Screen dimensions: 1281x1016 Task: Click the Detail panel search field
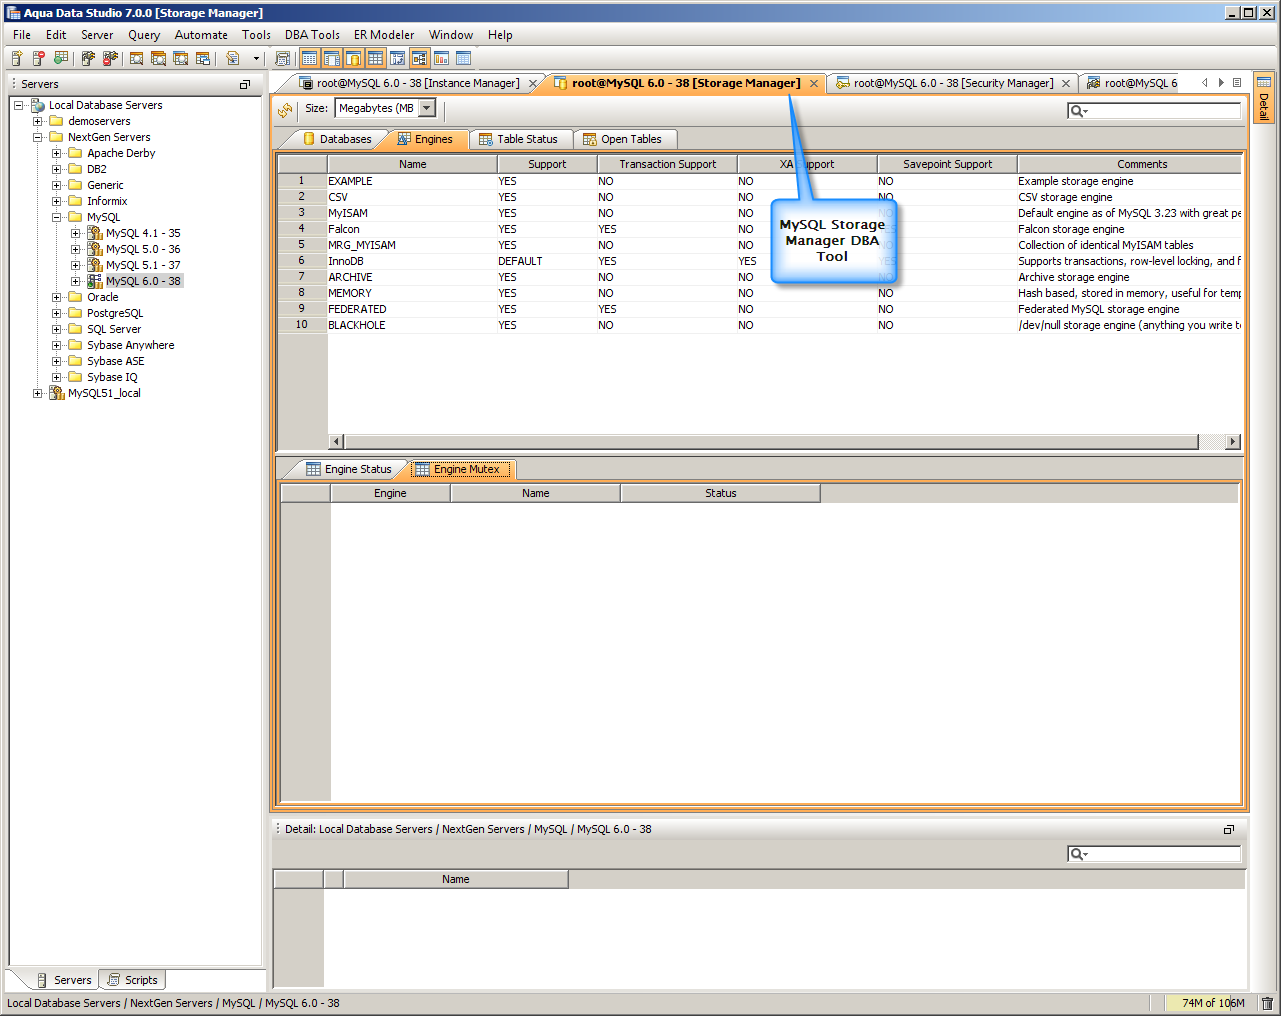click(1154, 854)
